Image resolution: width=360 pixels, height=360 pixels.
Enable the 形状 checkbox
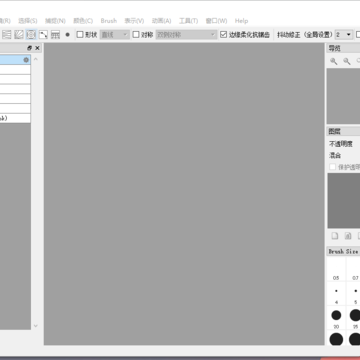tap(80, 35)
